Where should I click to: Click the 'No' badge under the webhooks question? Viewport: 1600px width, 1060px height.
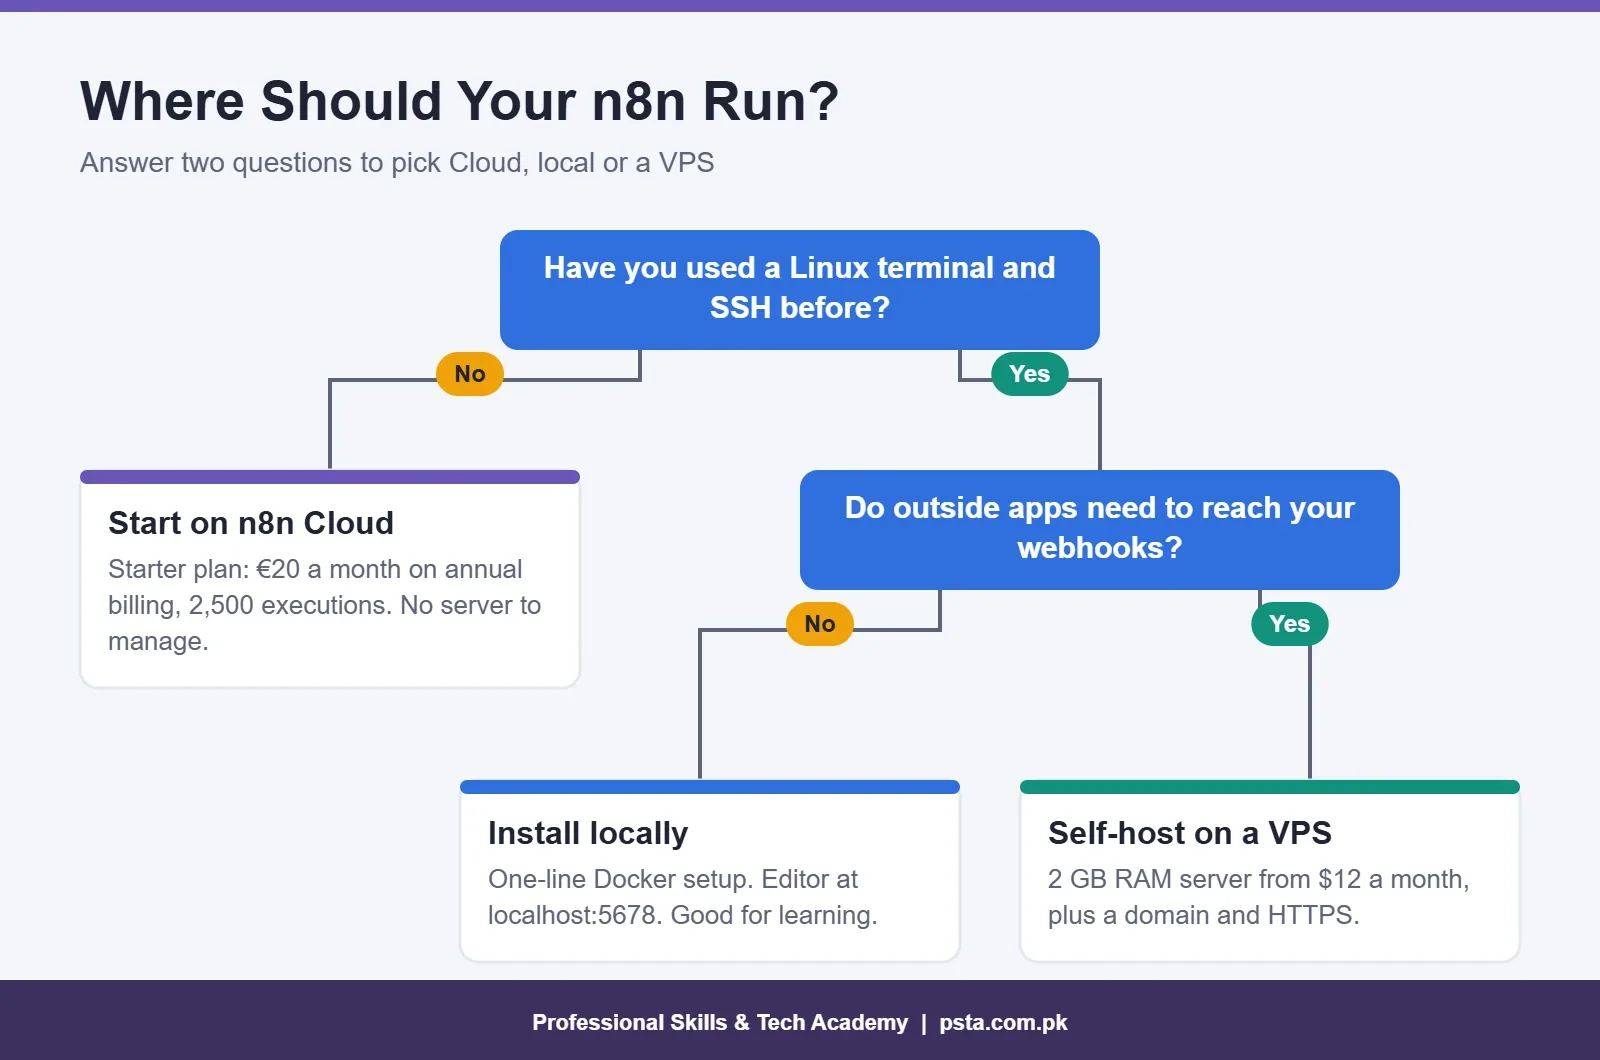click(x=820, y=624)
